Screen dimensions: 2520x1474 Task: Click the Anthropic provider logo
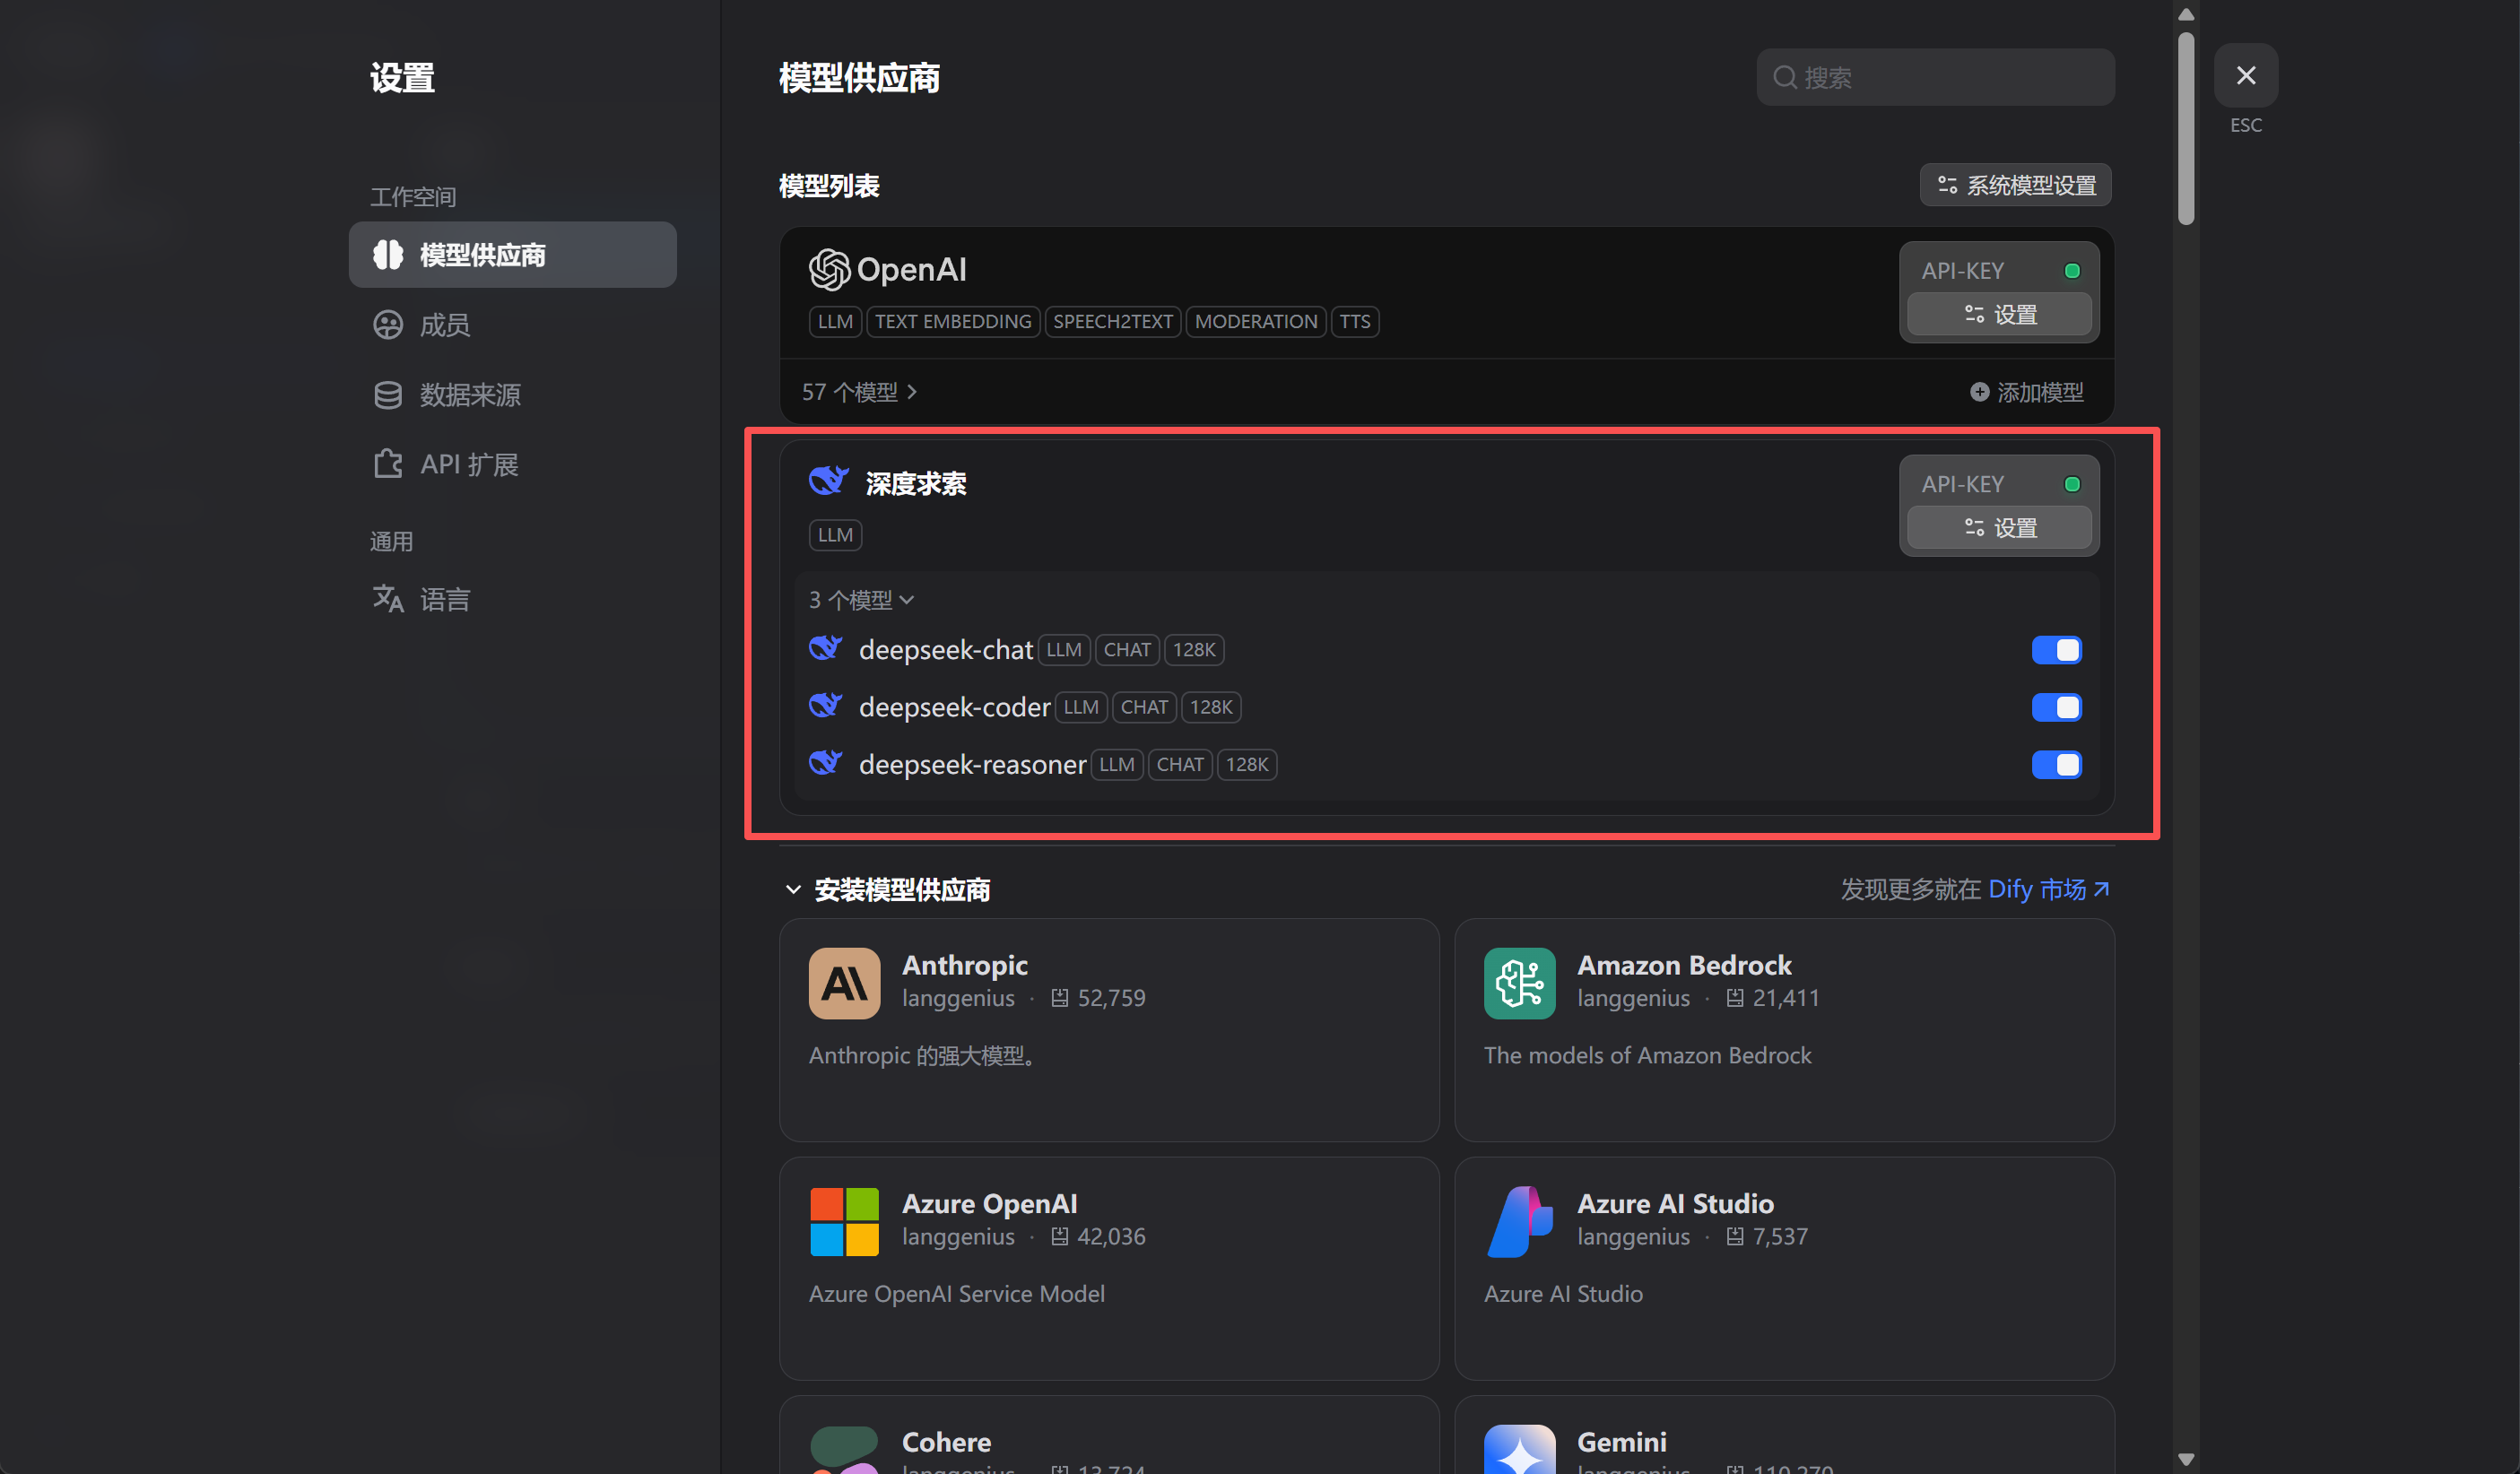pos(844,983)
